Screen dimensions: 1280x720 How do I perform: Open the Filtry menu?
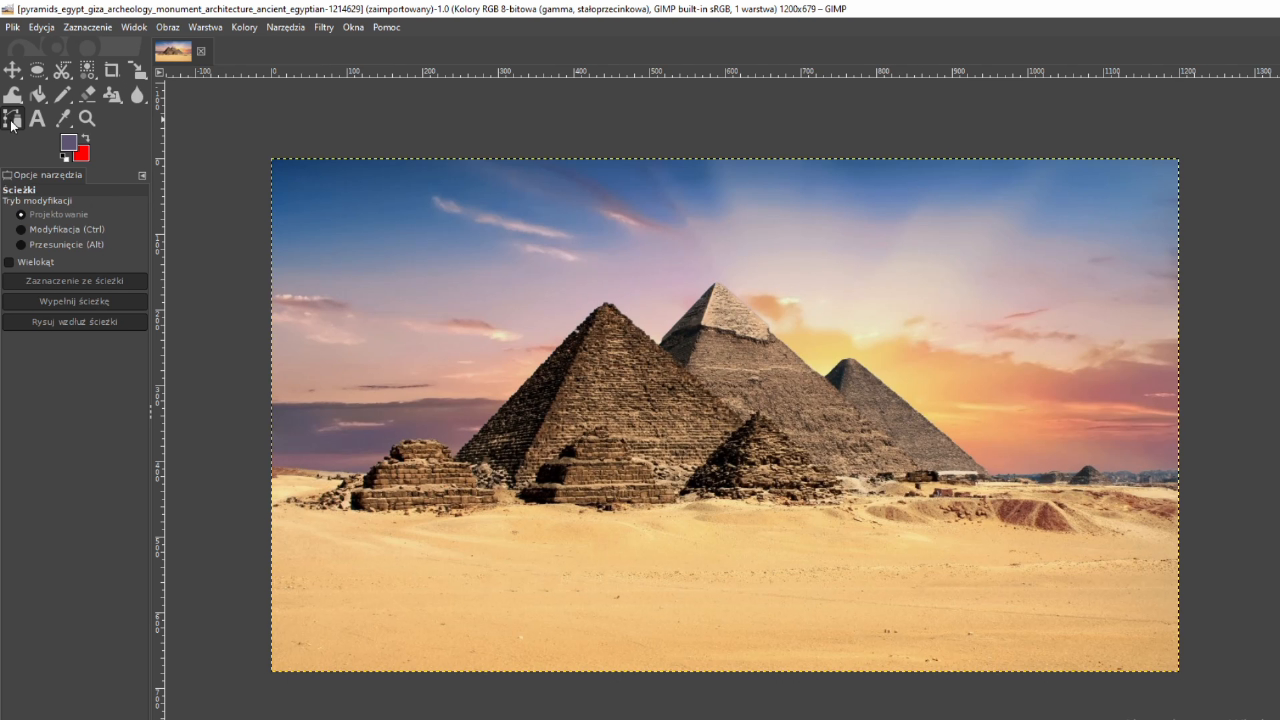tap(323, 27)
